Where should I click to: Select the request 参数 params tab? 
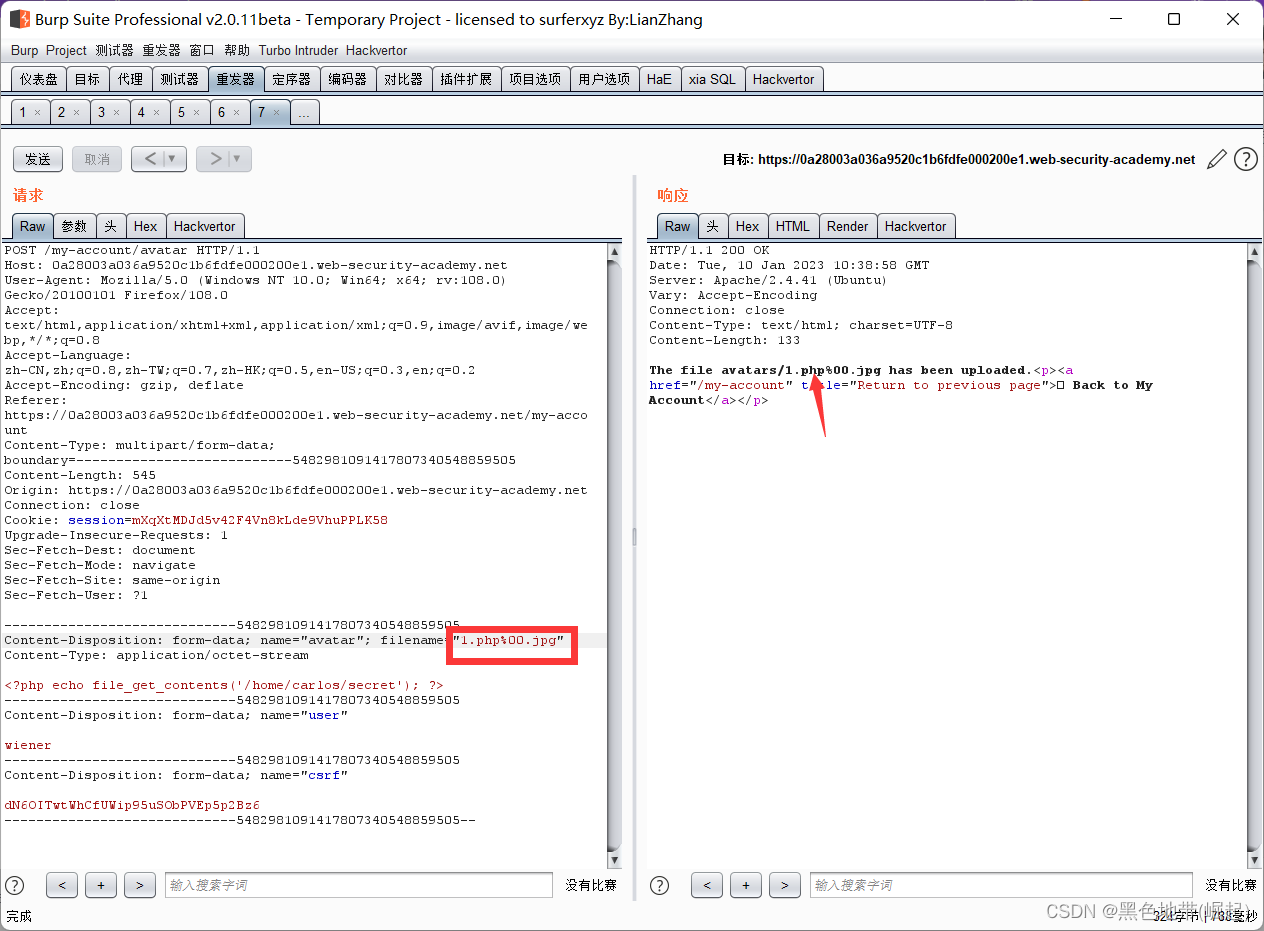(74, 226)
